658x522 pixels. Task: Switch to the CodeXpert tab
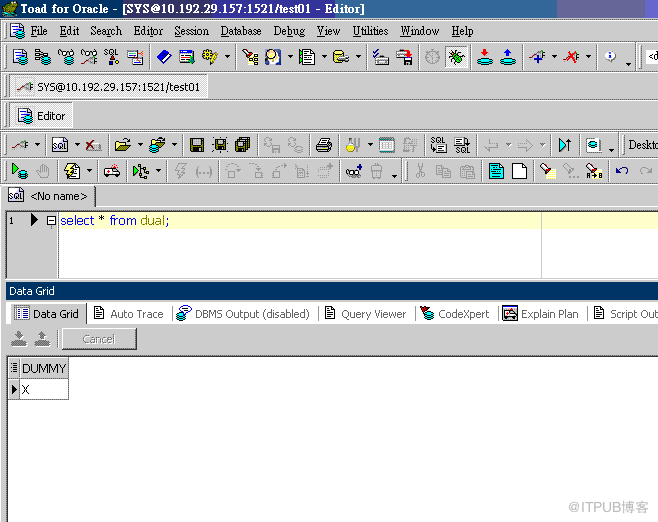[455, 314]
